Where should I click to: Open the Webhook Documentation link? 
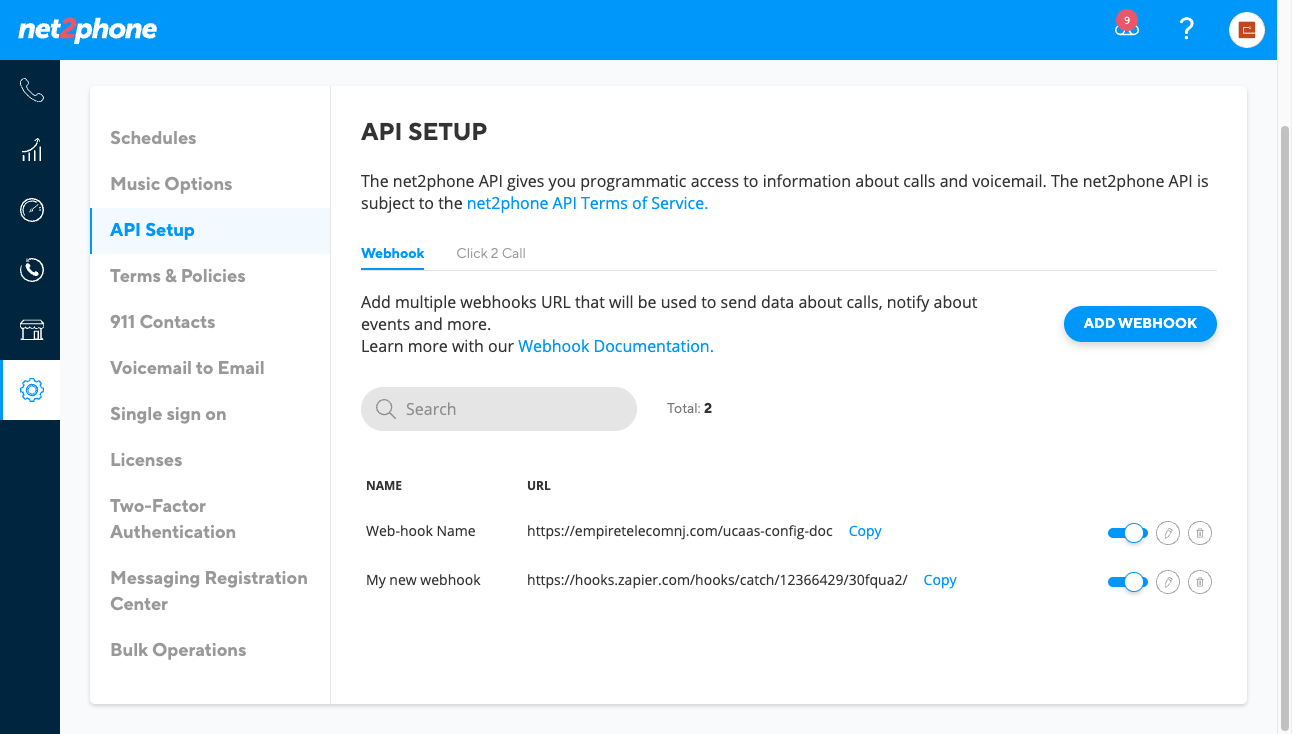tap(616, 346)
